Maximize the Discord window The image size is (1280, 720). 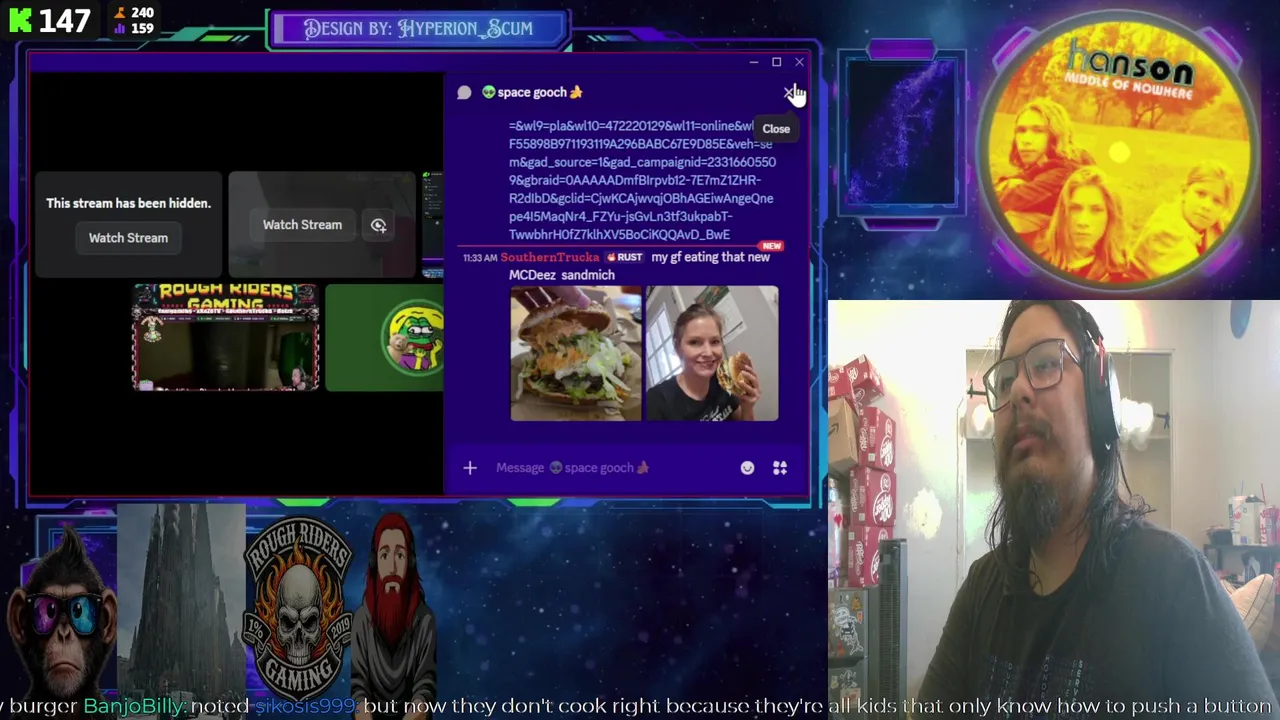(776, 62)
